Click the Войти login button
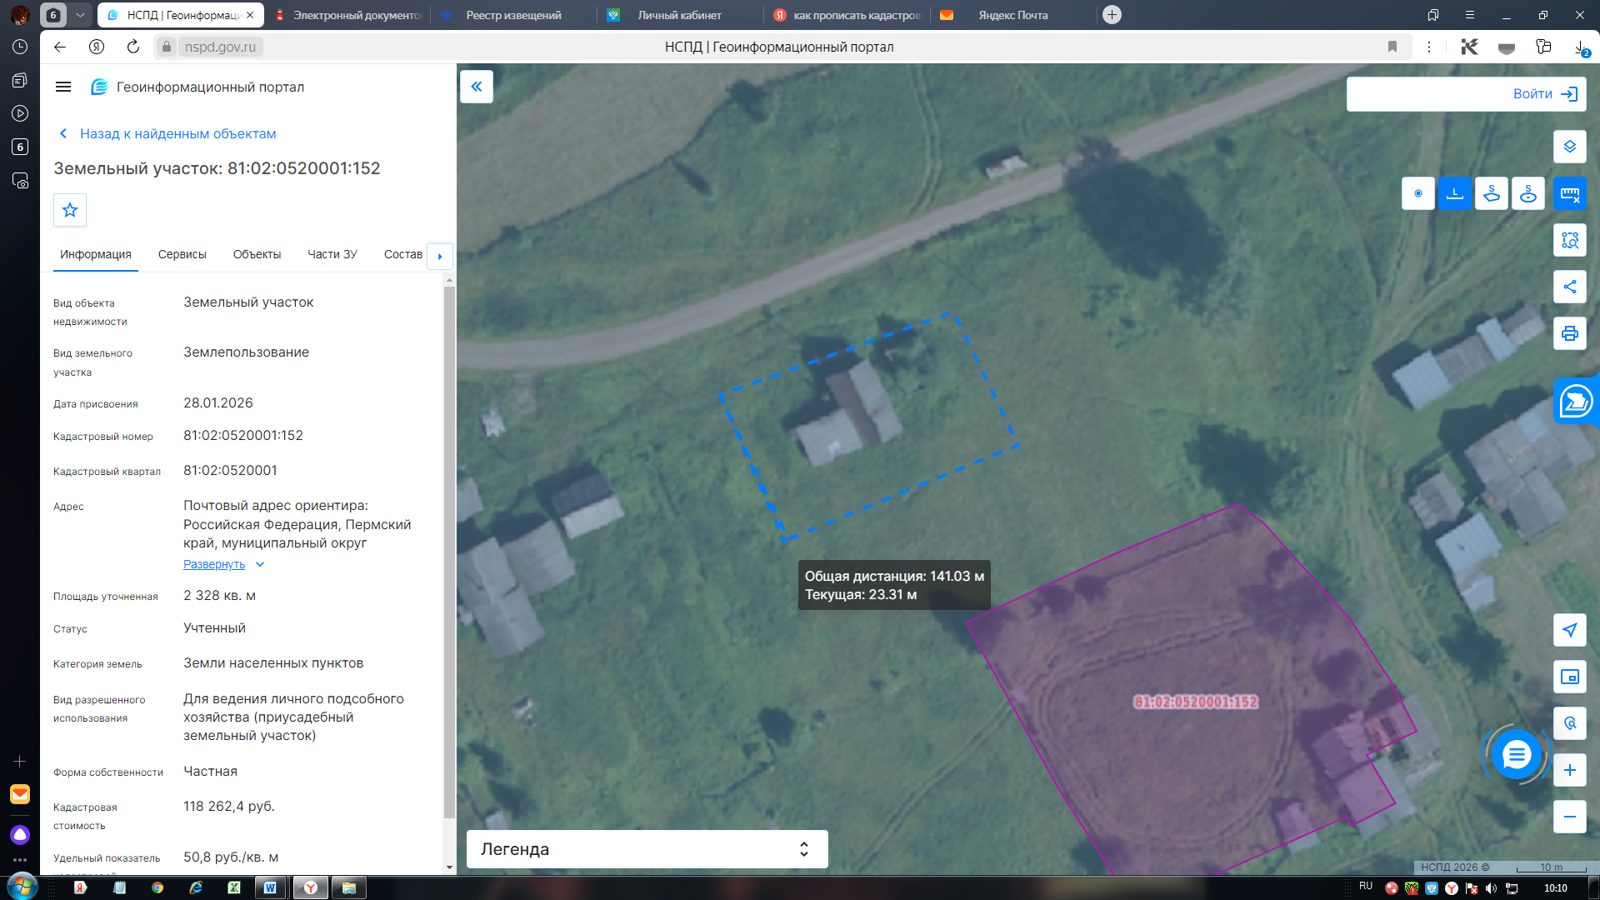 coord(1545,94)
